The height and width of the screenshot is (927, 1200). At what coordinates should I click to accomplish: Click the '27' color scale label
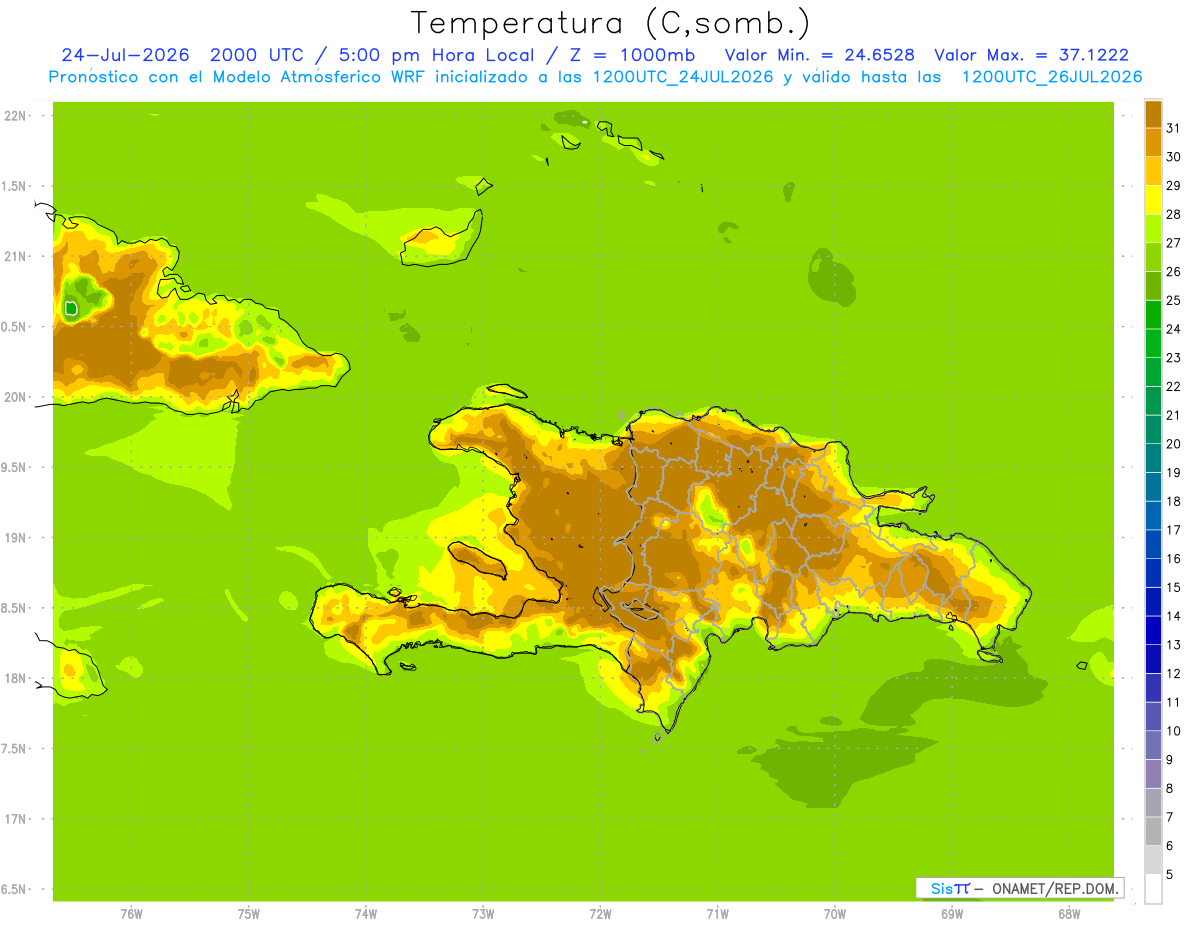tap(1173, 243)
